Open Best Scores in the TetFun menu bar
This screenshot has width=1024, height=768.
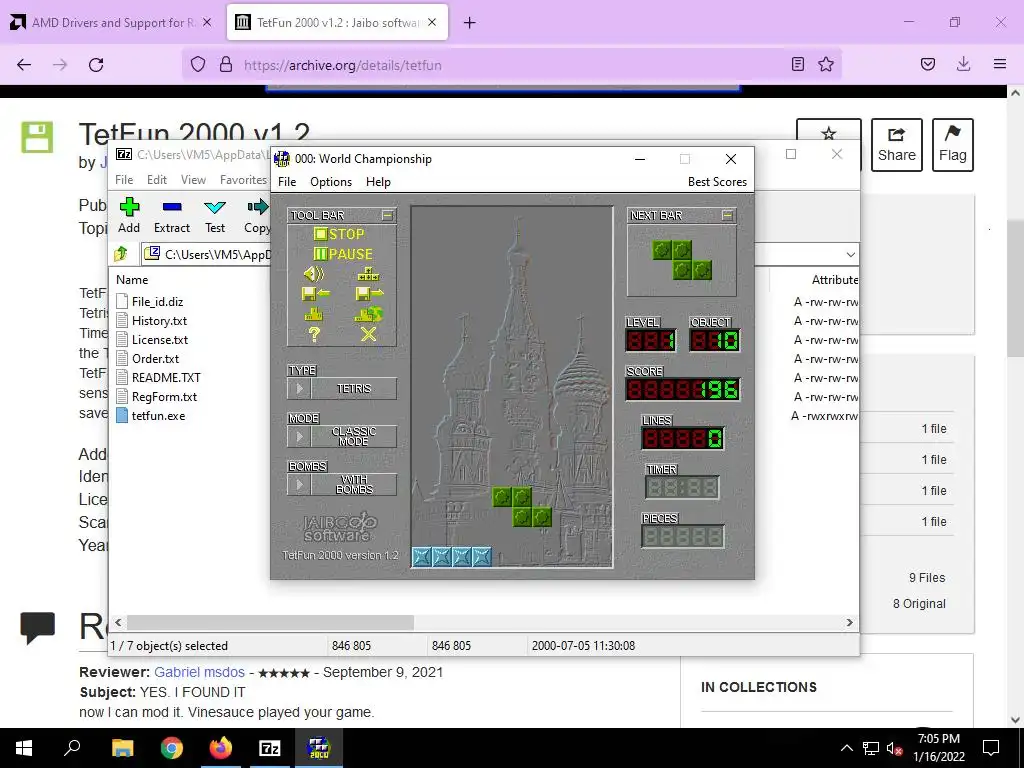pos(717,182)
